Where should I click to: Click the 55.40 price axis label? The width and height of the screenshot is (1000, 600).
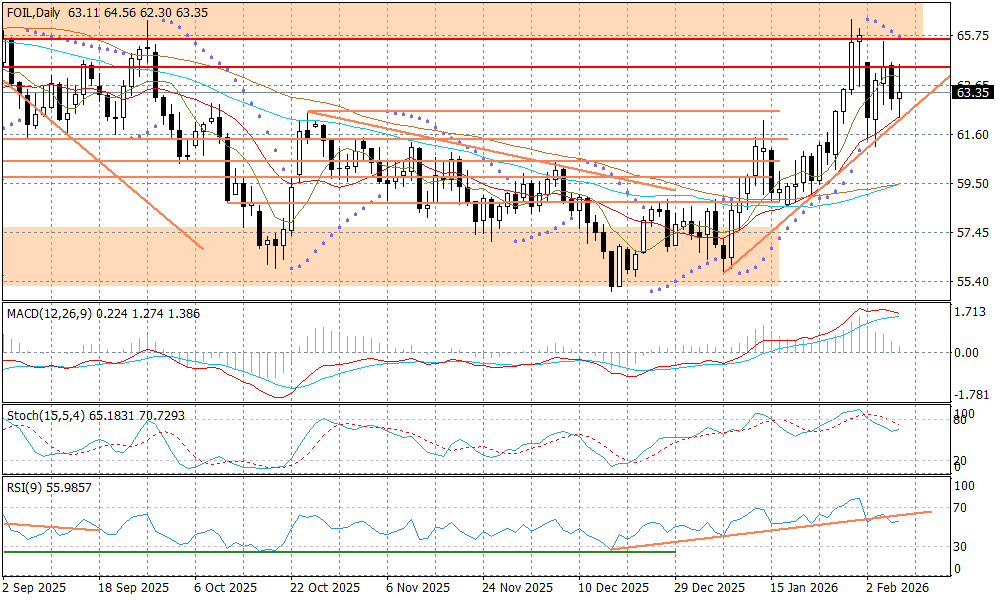click(972, 282)
